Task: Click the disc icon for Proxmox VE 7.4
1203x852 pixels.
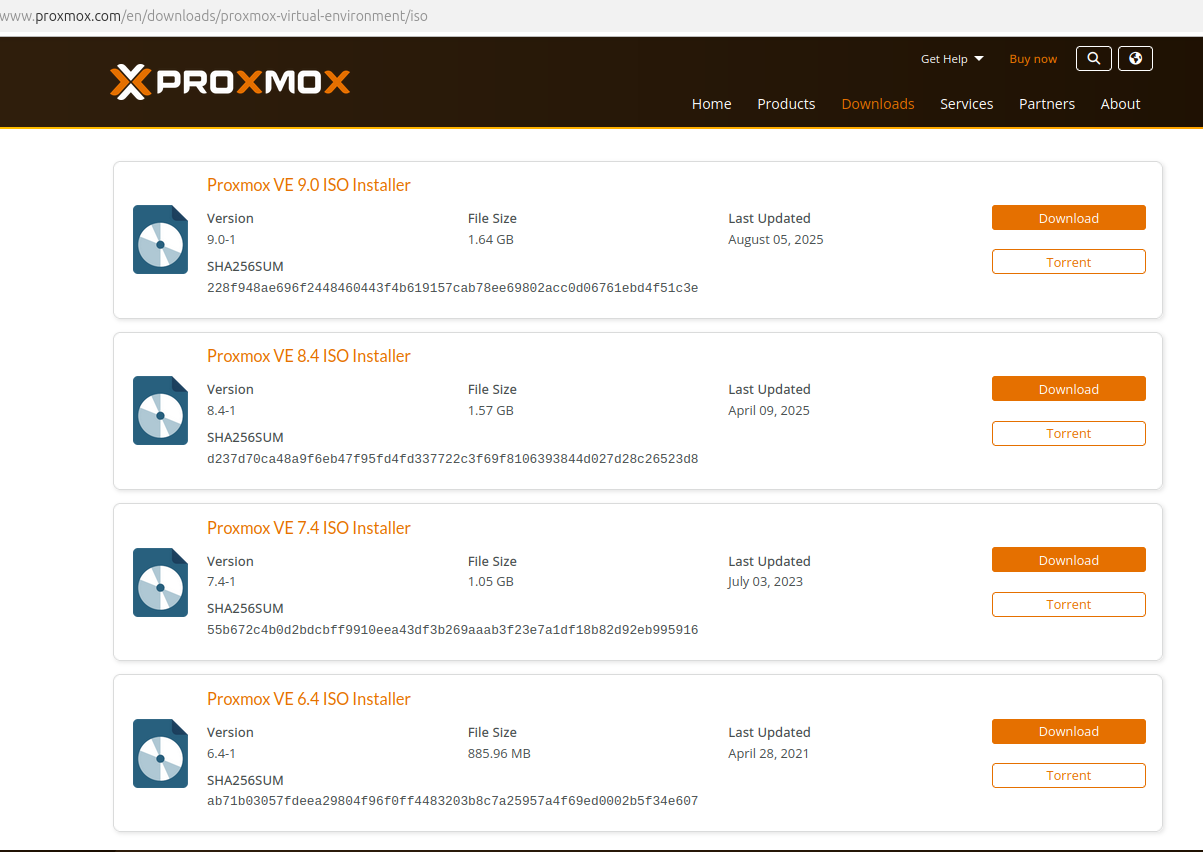Action: [160, 582]
